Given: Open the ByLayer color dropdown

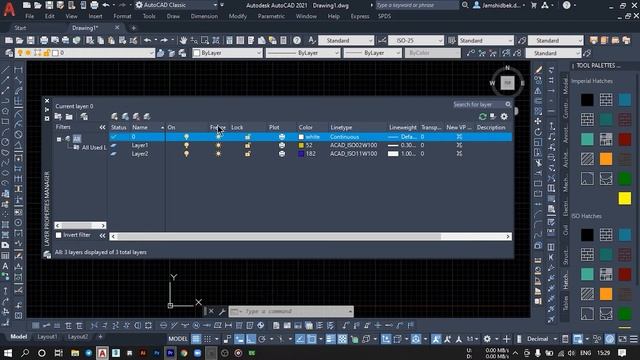Looking at the screenshot, I should pos(227,53).
